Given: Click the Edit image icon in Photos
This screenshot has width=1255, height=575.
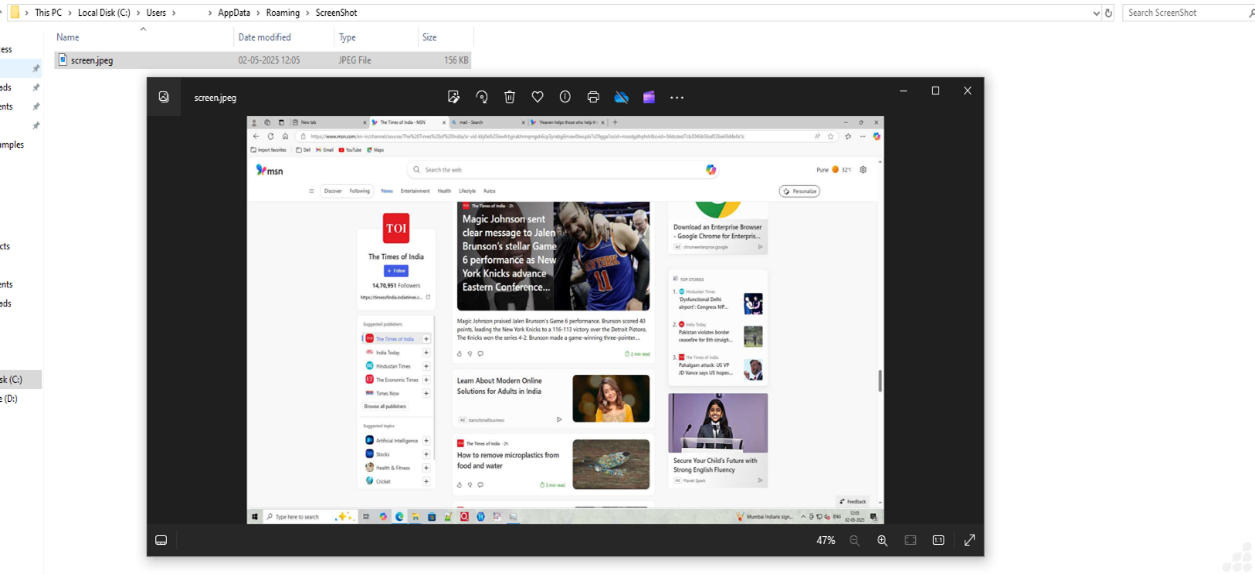Looking at the screenshot, I should click(454, 97).
